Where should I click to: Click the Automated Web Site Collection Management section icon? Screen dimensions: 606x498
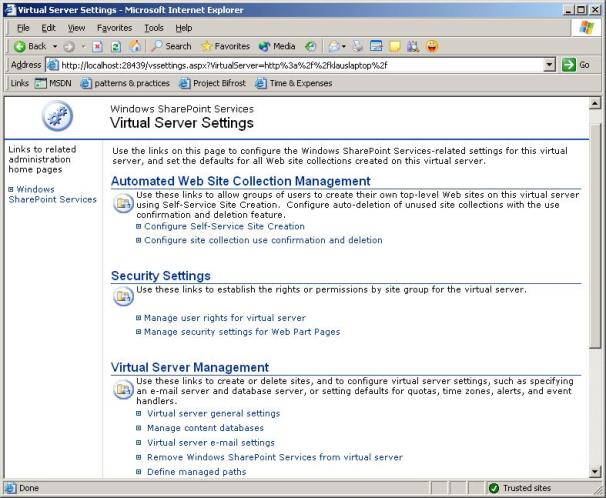(123, 203)
